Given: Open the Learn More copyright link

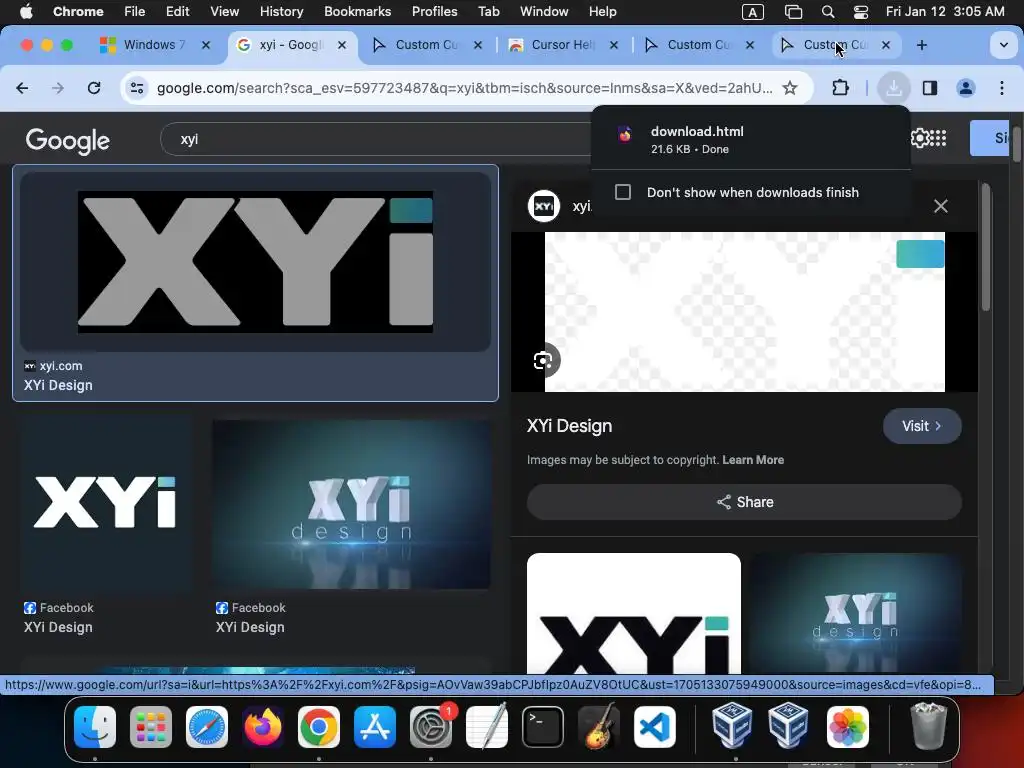Looking at the screenshot, I should (x=753, y=460).
